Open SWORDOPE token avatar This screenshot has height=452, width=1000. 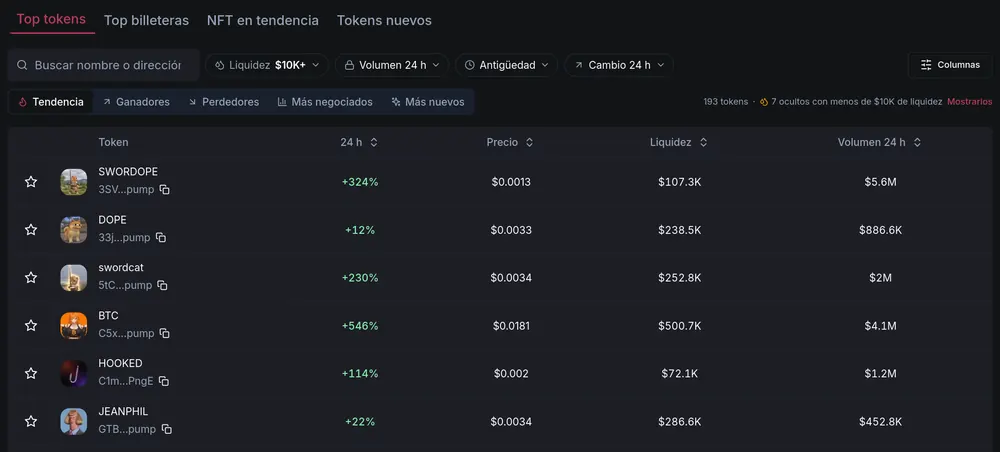(x=74, y=182)
